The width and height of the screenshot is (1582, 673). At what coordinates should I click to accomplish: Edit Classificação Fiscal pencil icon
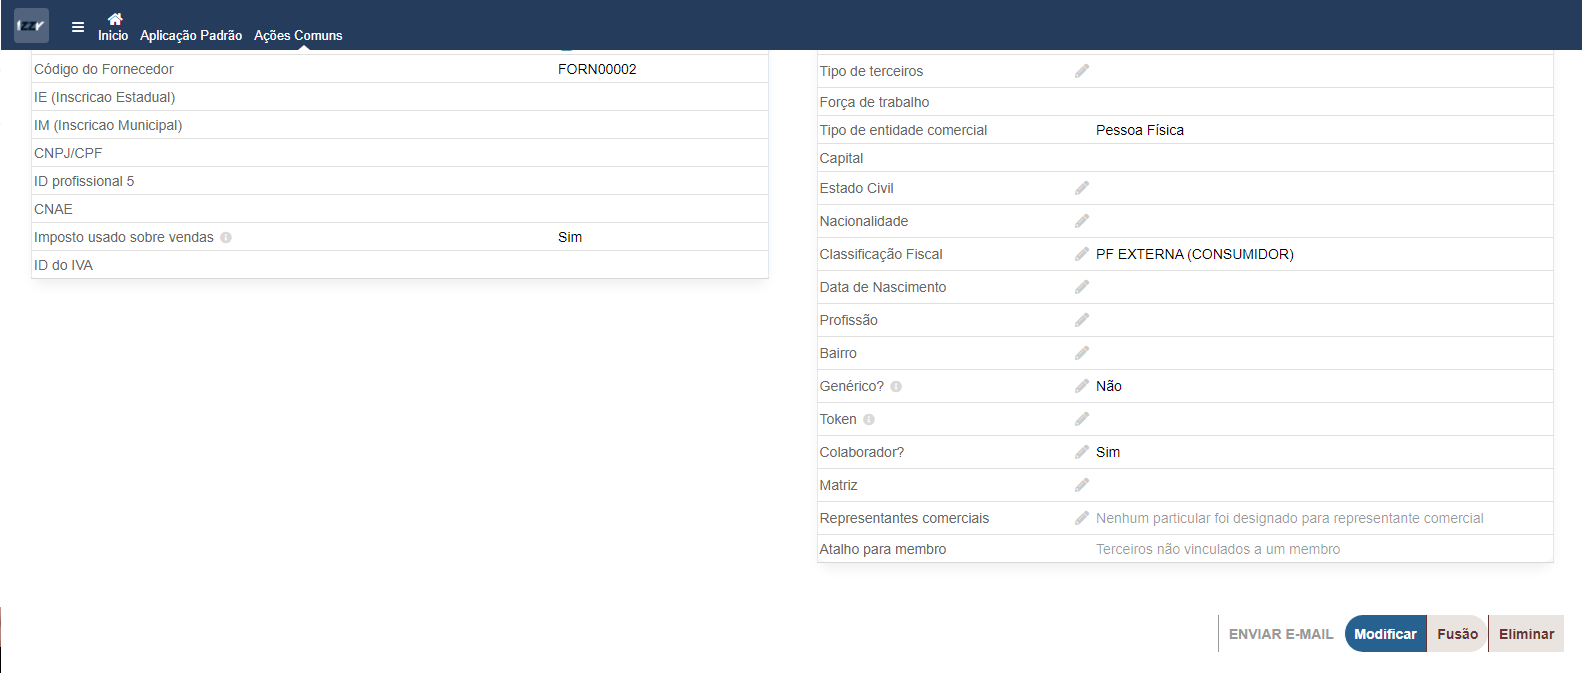[1082, 254]
